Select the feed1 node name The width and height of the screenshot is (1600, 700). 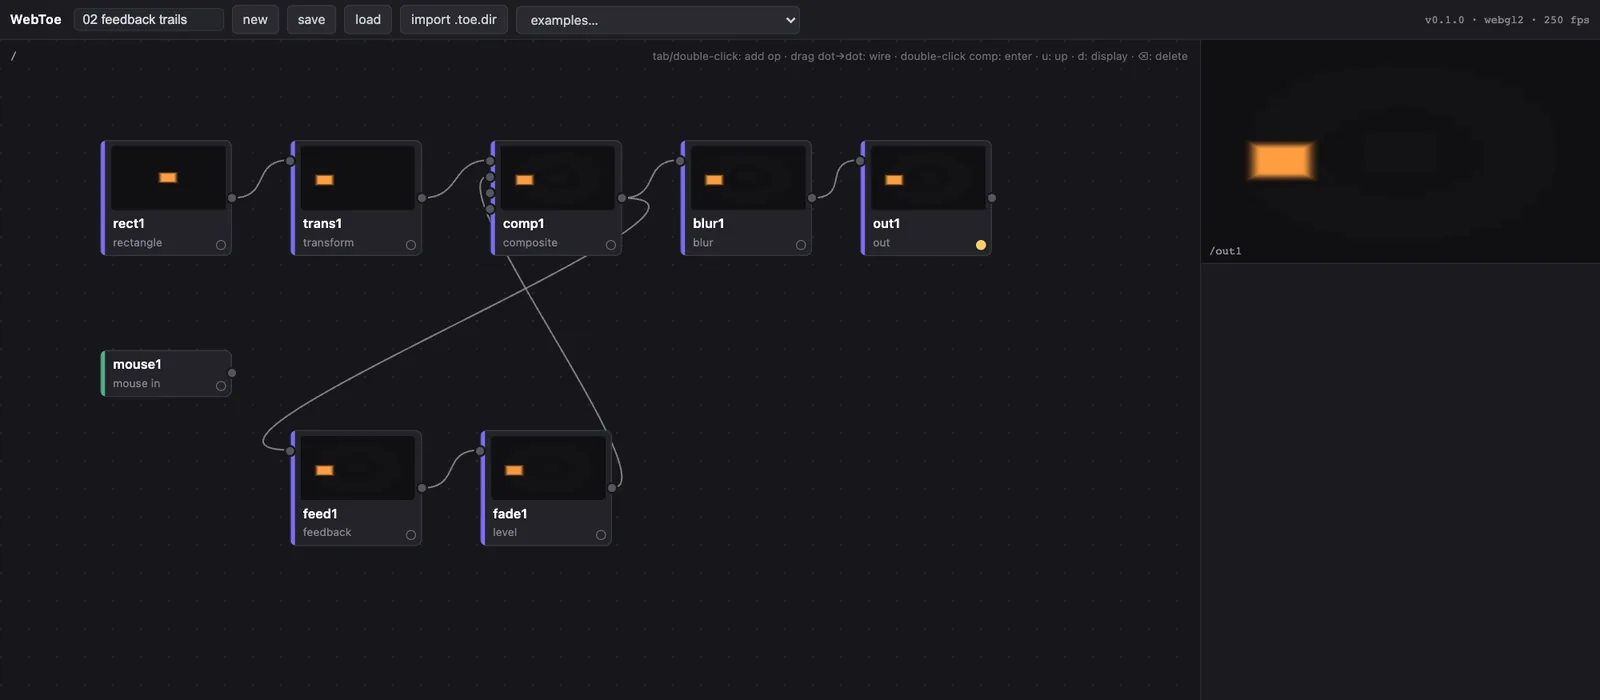click(x=320, y=513)
